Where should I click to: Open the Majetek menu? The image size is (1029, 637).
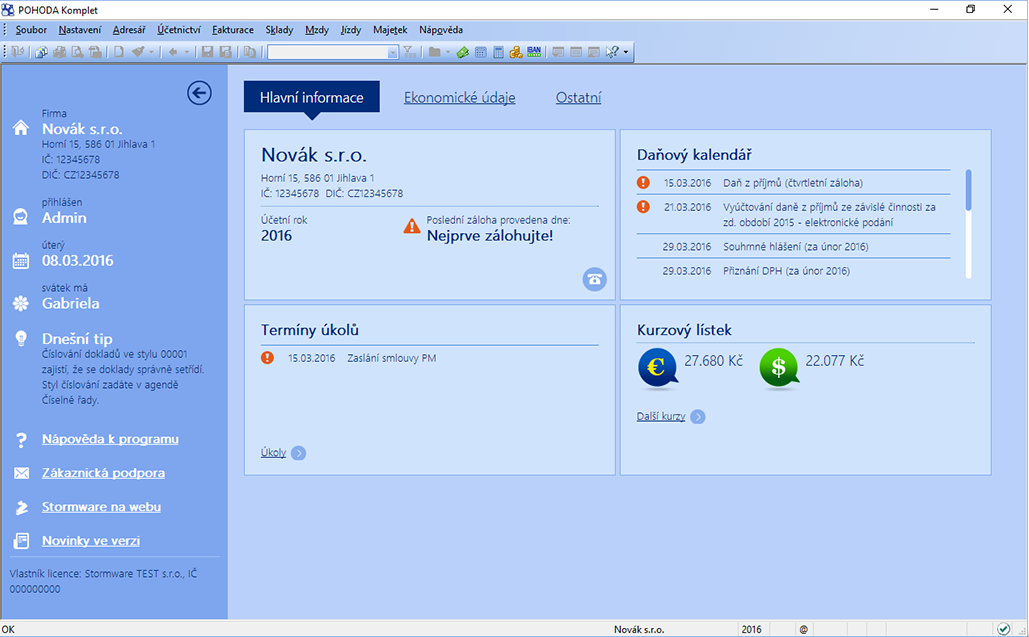(390, 30)
